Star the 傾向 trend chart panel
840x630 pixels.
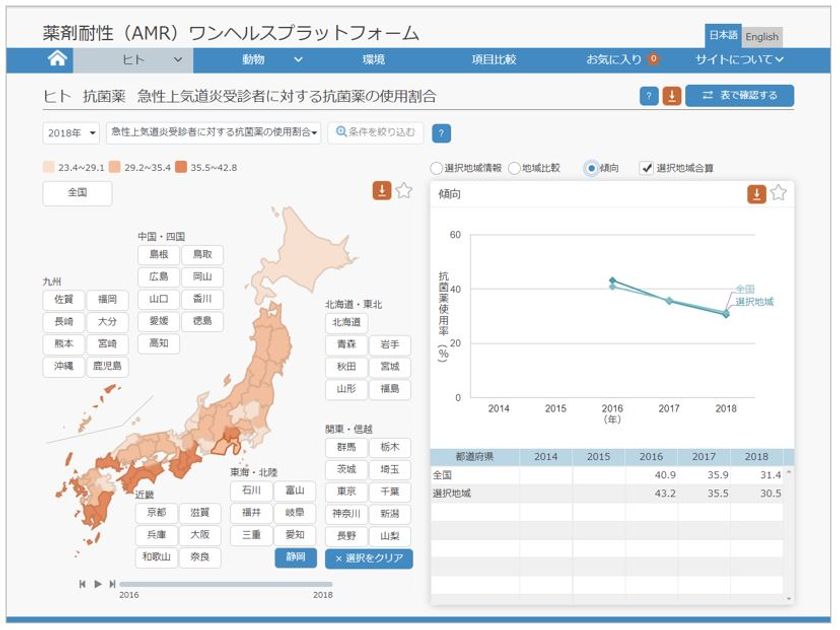pos(778,193)
